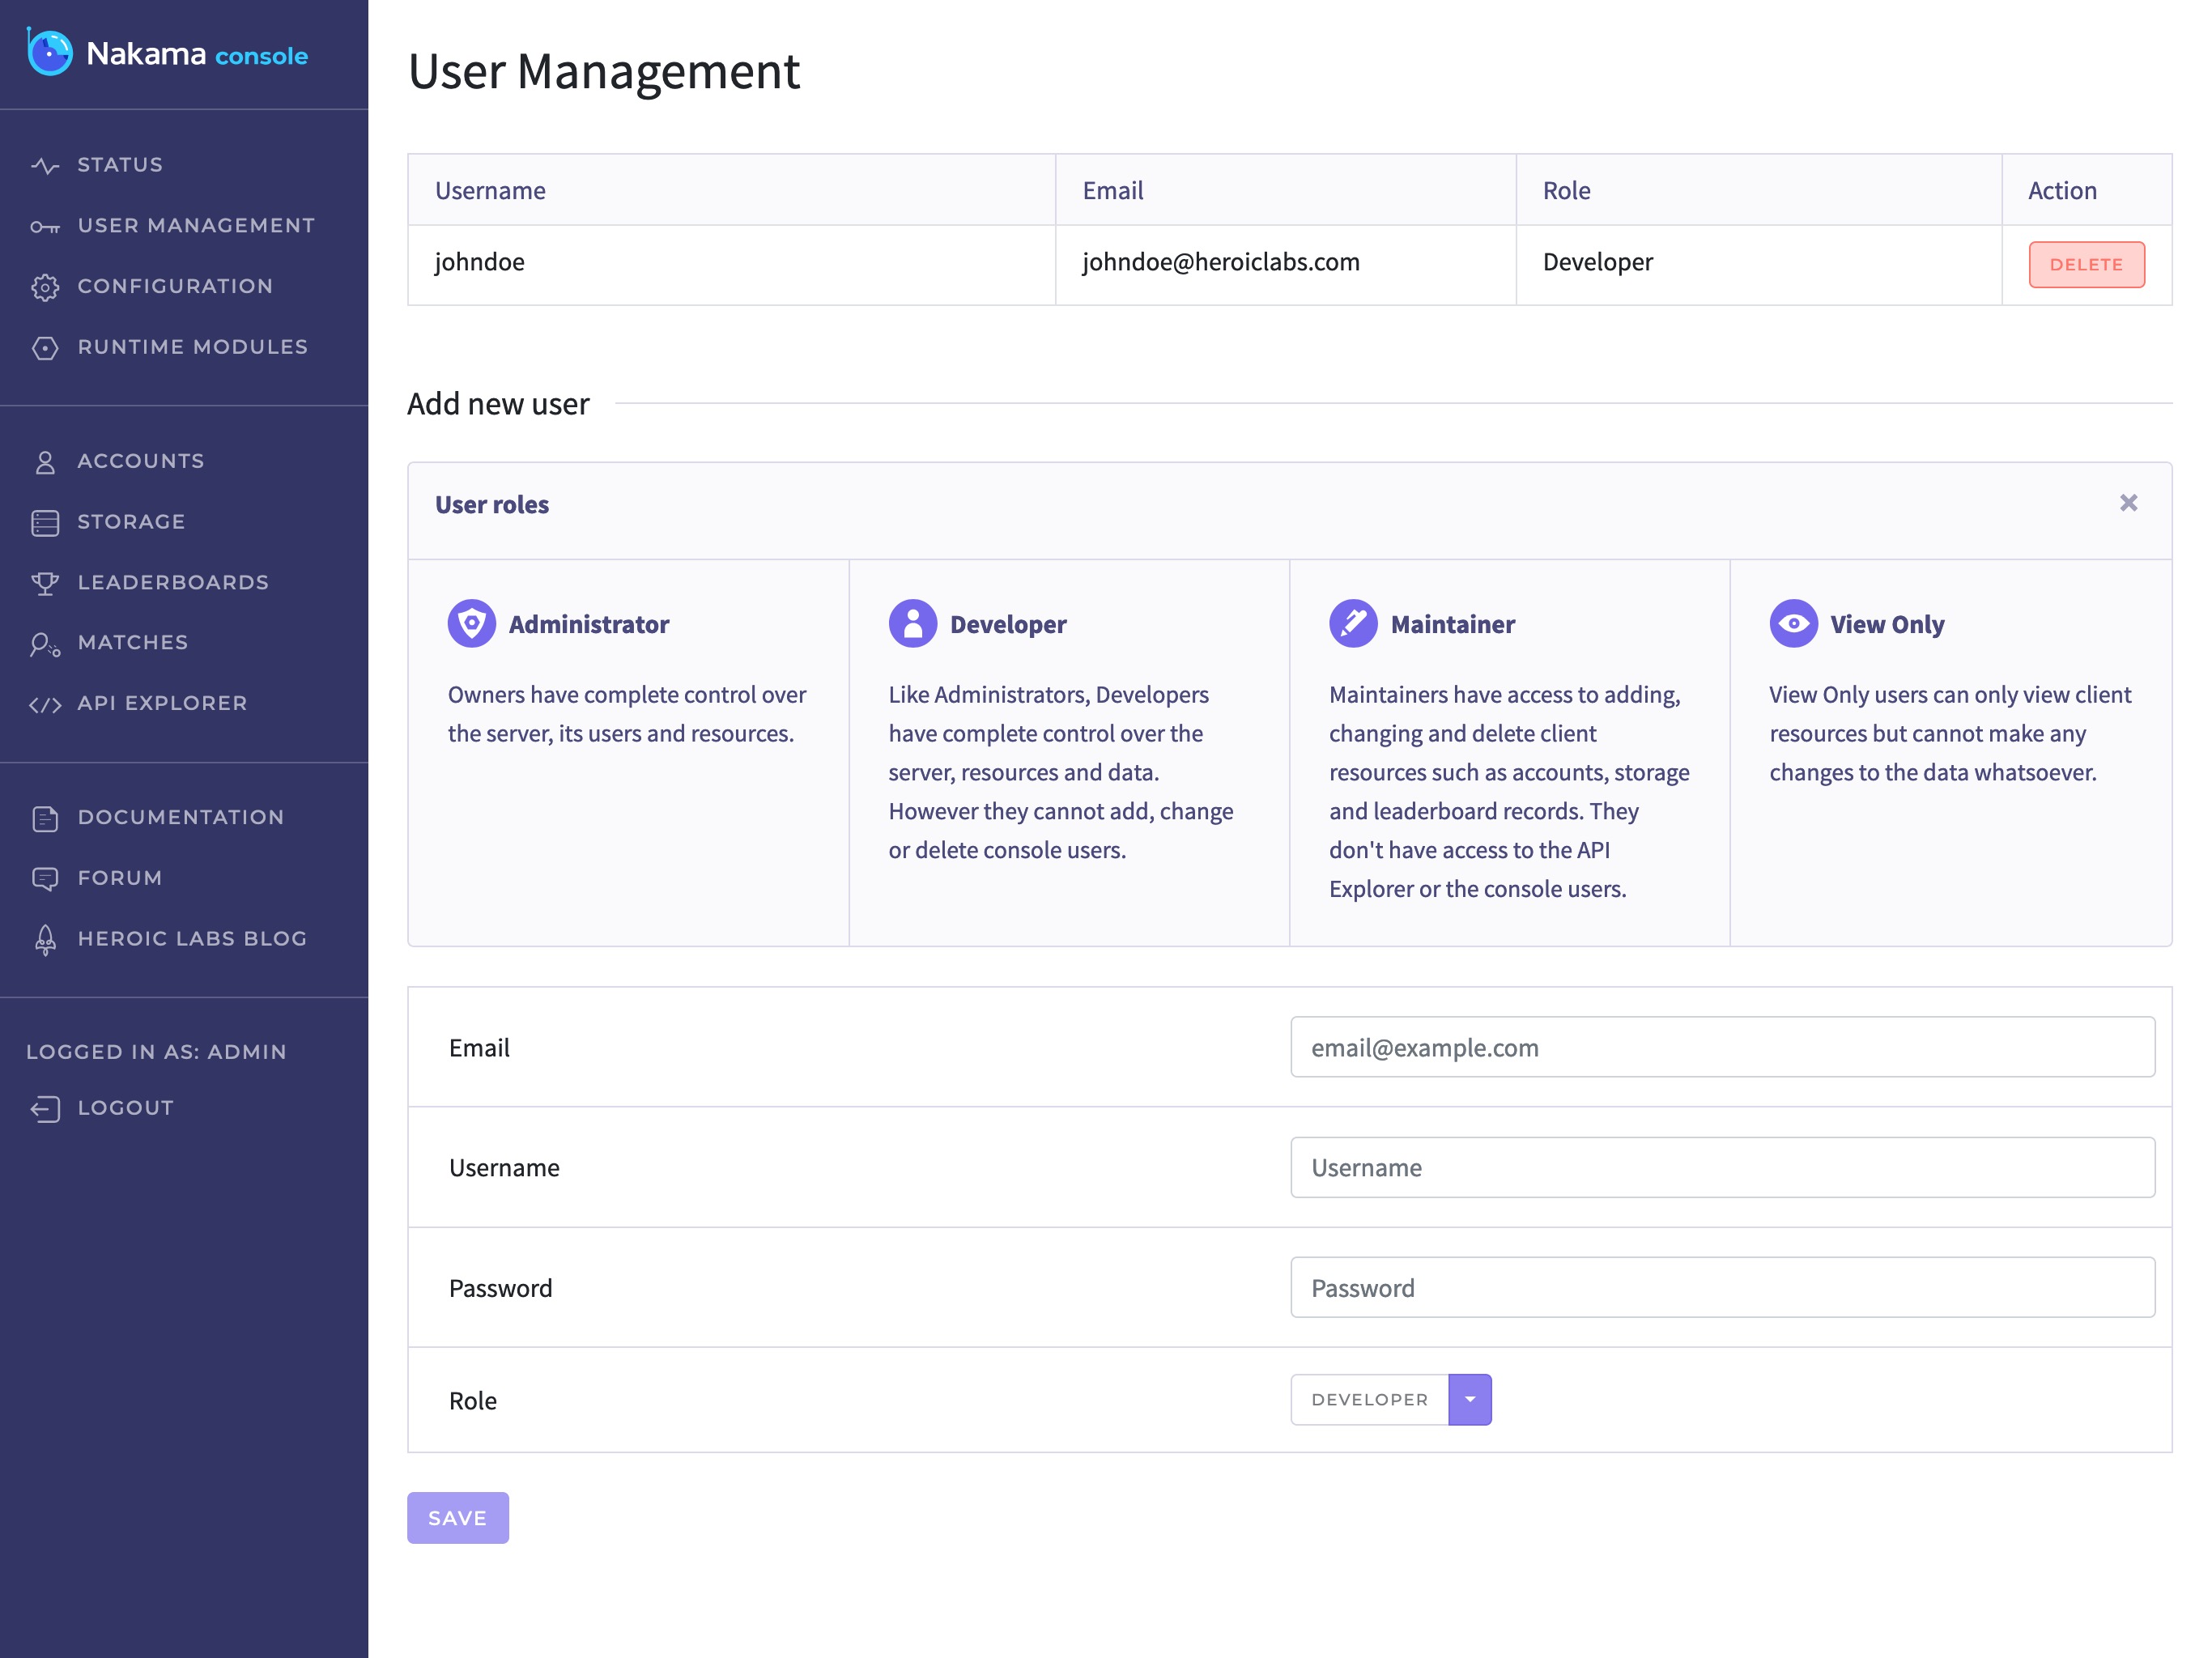Click the API Explorer code brackets icon

[45, 705]
